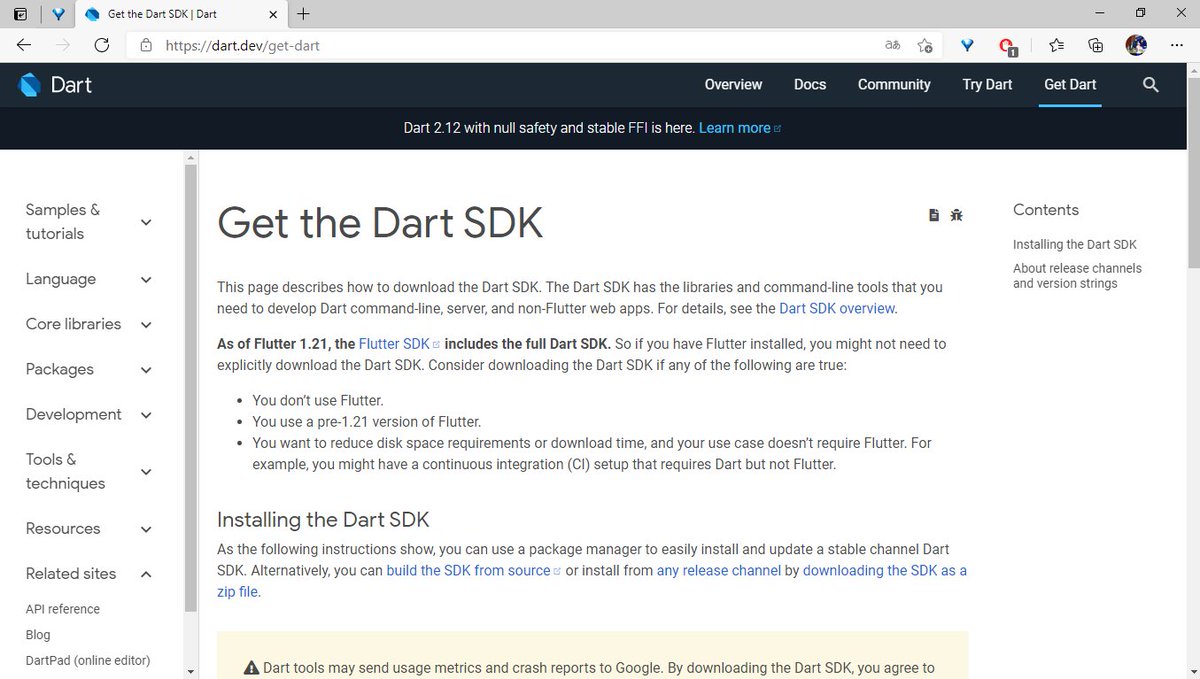Close the Get the Dart SDK tab
The height and width of the screenshot is (679, 1200).
tap(272, 14)
